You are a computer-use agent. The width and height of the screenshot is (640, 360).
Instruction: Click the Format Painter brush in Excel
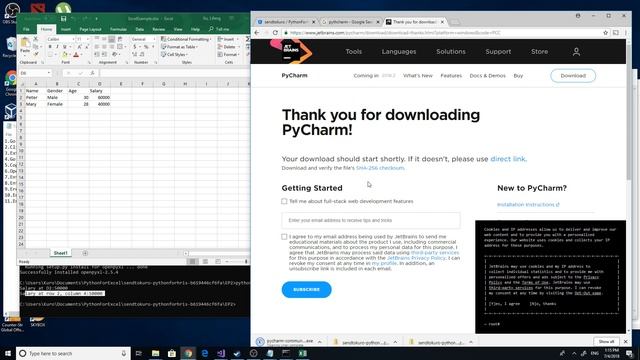click(36, 54)
